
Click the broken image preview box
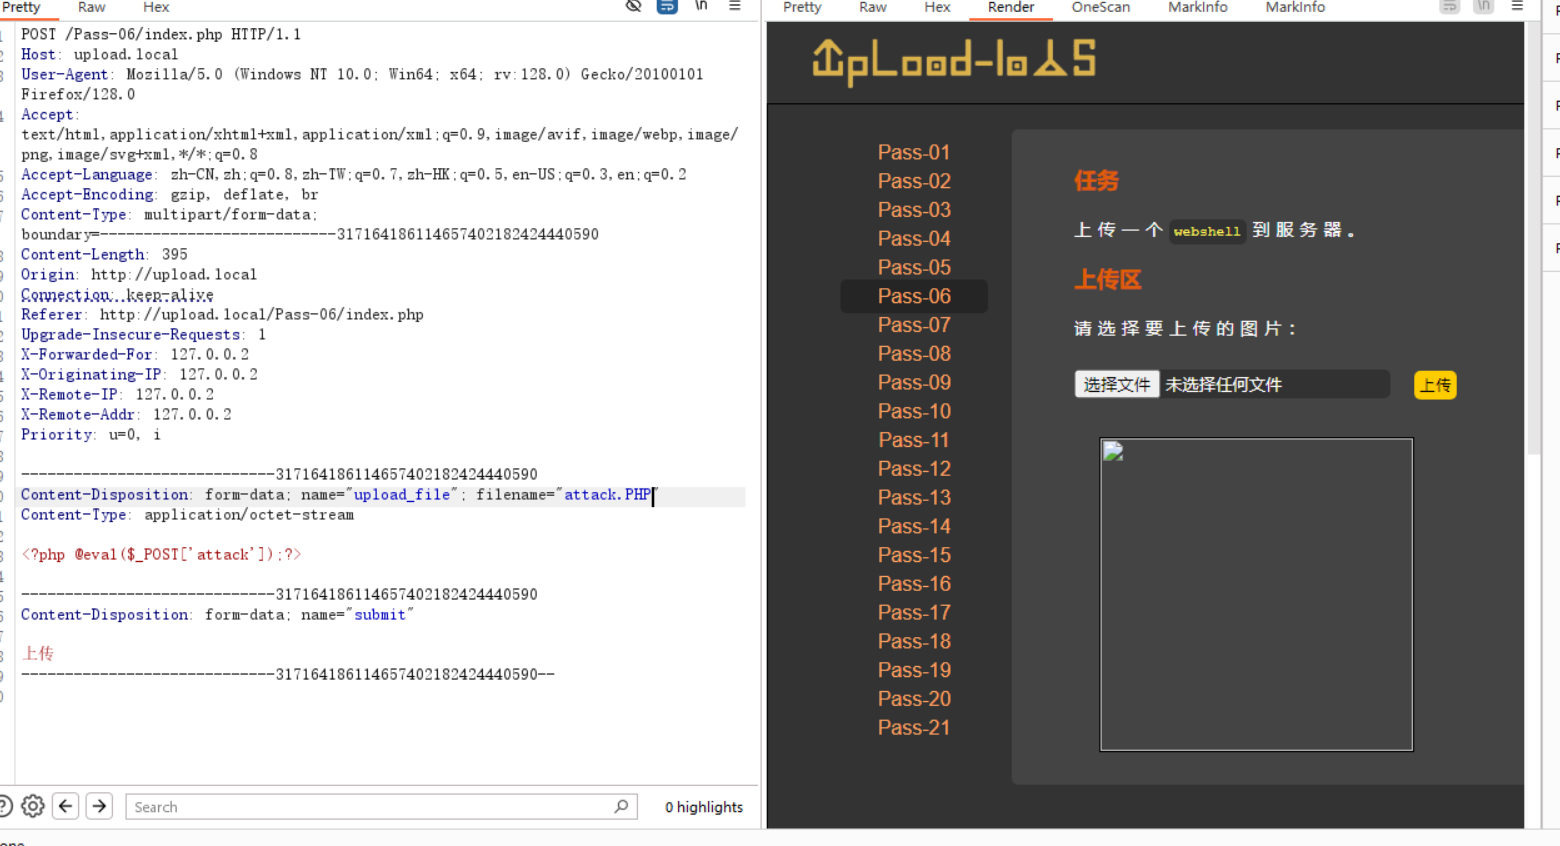[1256, 594]
